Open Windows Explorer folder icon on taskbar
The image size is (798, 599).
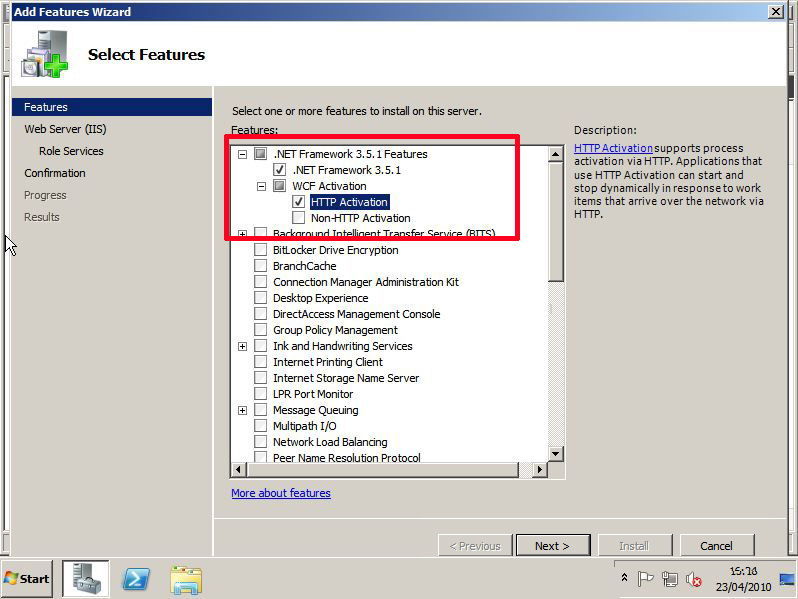tap(186, 580)
